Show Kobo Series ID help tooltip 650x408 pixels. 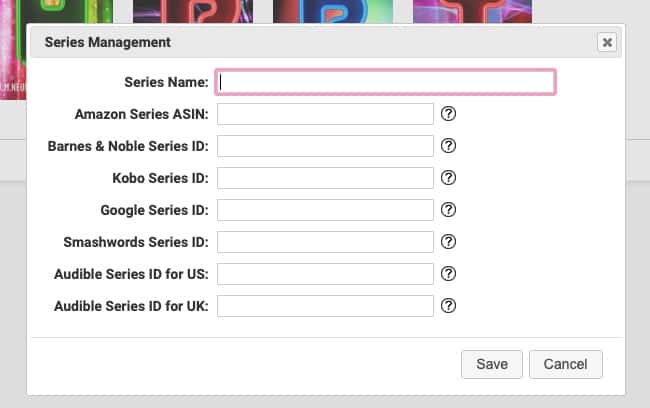point(448,177)
